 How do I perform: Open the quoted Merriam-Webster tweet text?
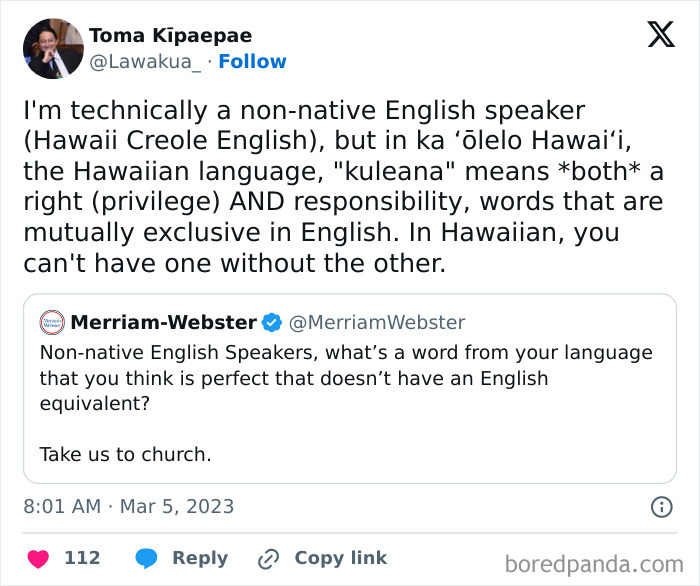click(345, 379)
